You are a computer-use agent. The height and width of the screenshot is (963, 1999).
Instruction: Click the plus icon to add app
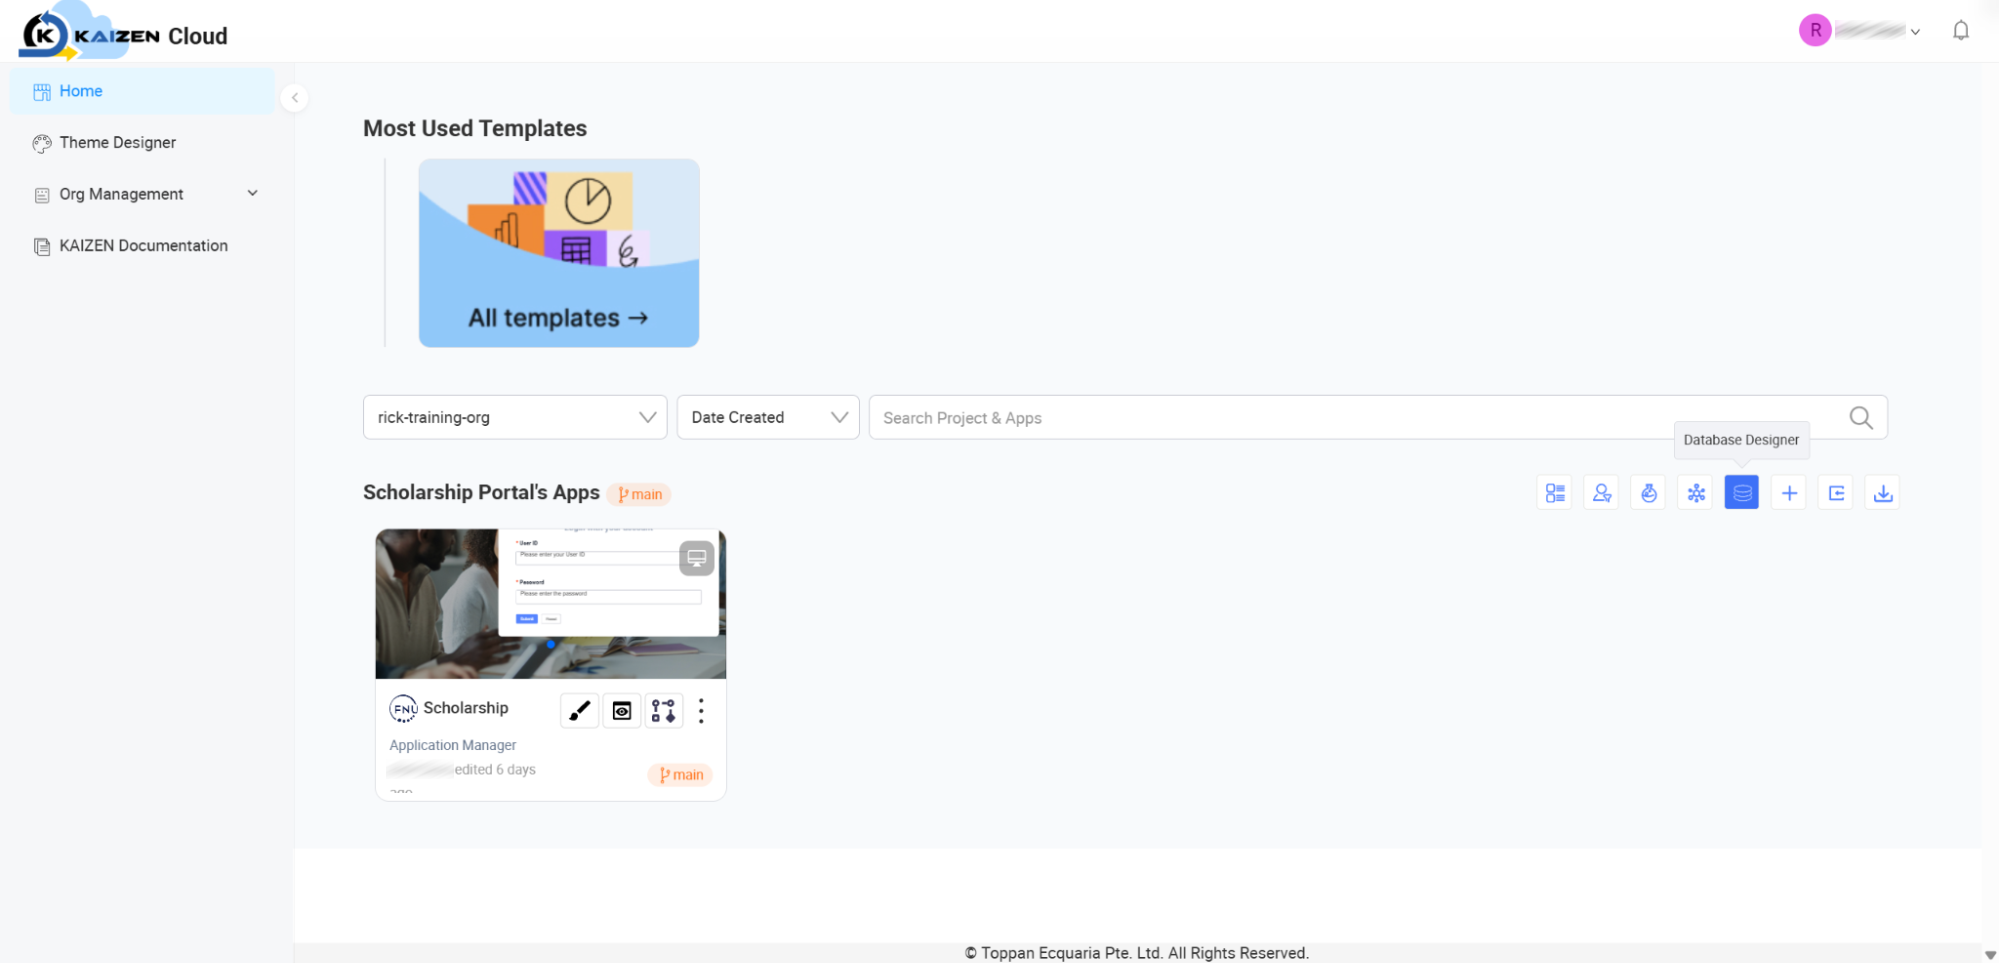(x=1789, y=493)
